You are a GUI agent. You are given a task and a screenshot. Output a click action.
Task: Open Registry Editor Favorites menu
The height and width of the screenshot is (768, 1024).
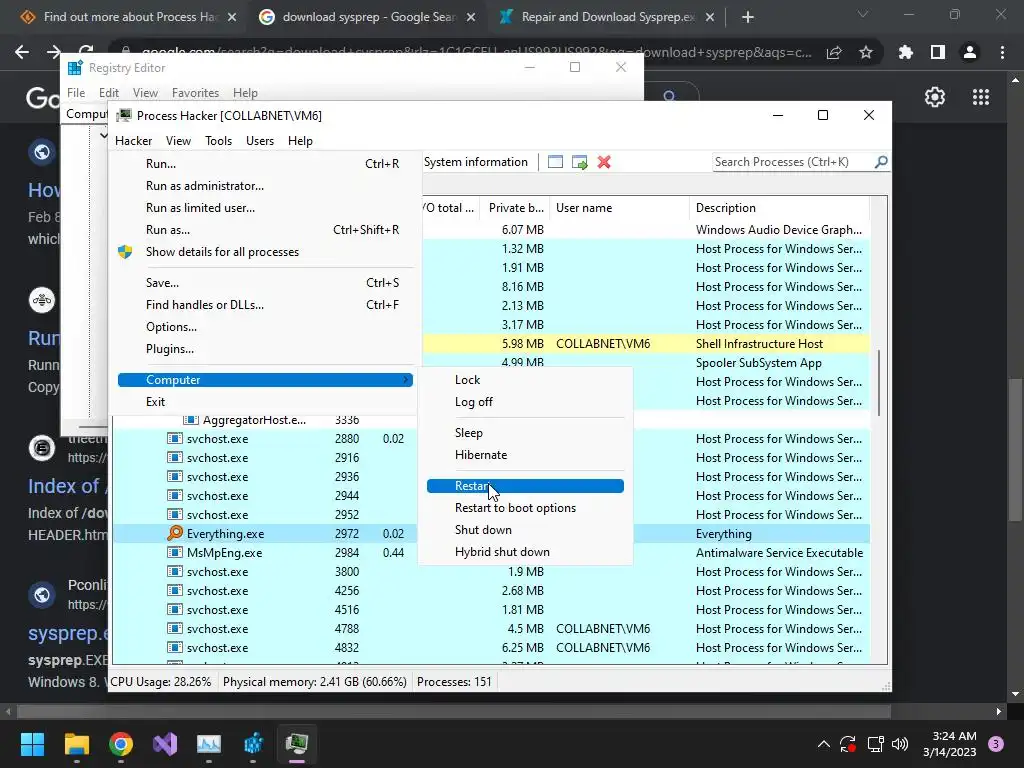(x=195, y=93)
